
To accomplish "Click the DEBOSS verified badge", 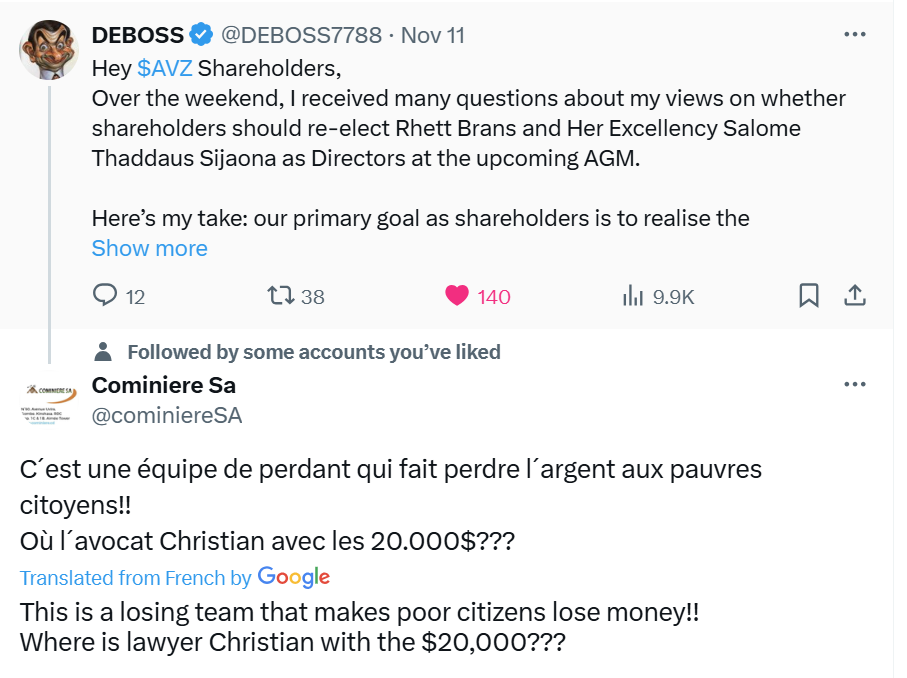I will coord(202,35).
